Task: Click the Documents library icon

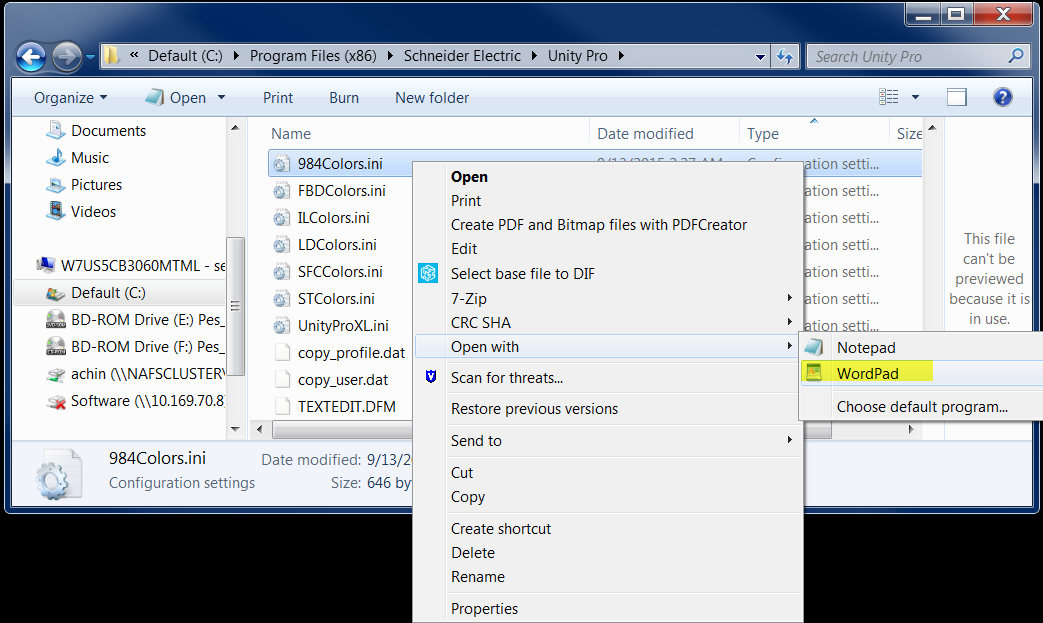Action: (56, 130)
